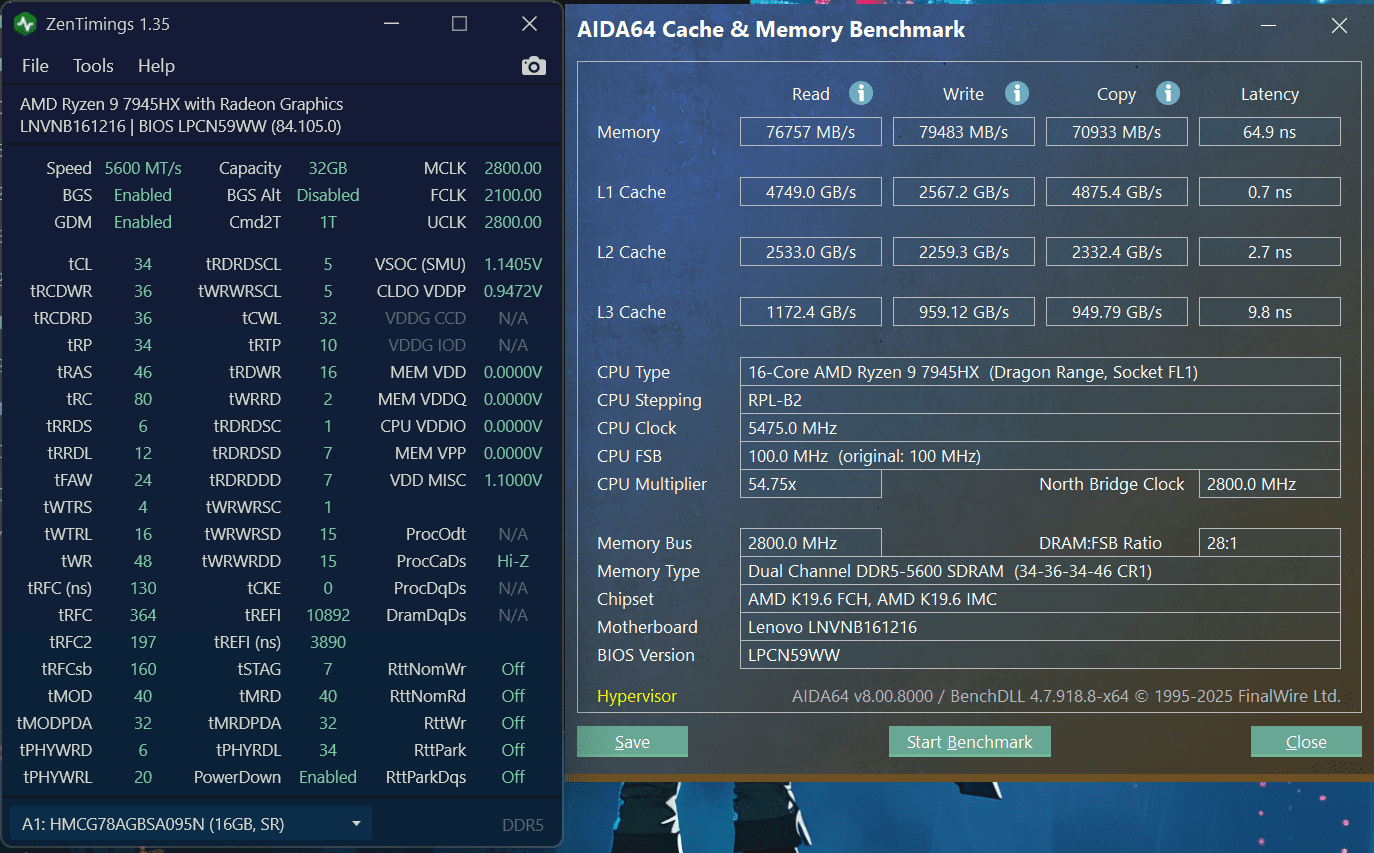The width and height of the screenshot is (1374, 853).
Task: Click the tRFC value 364
Action: click(143, 615)
